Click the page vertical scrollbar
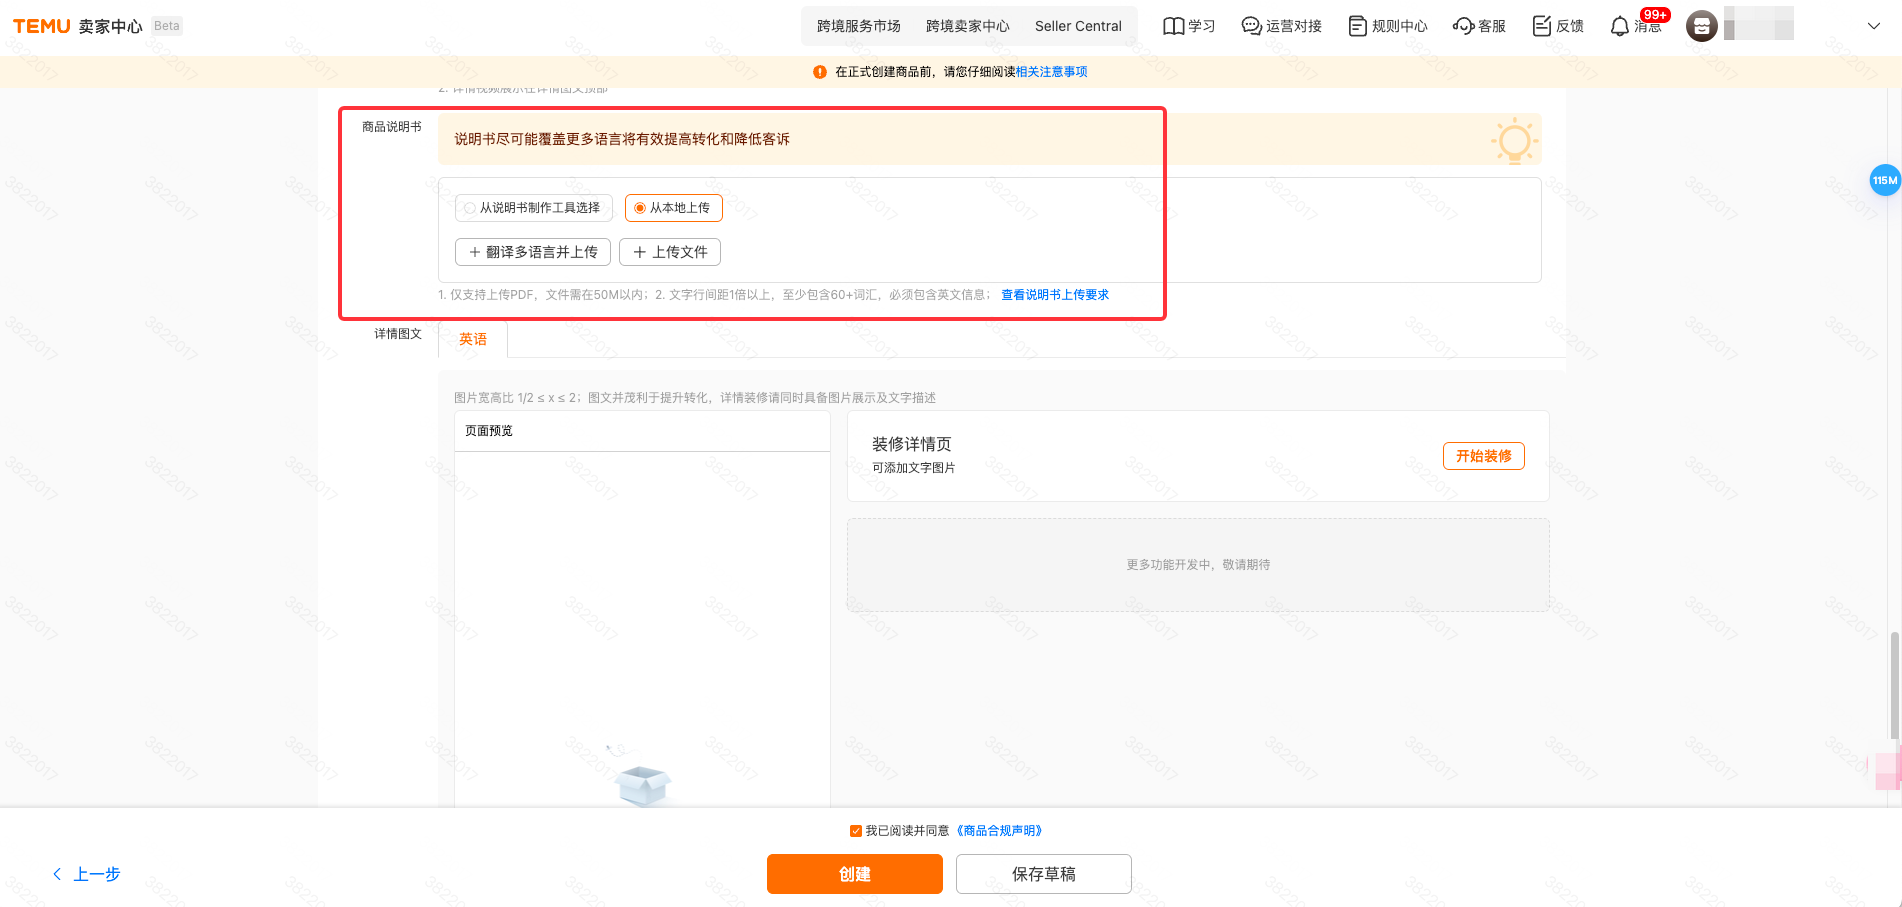The image size is (1902, 907). click(x=1894, y=685)
